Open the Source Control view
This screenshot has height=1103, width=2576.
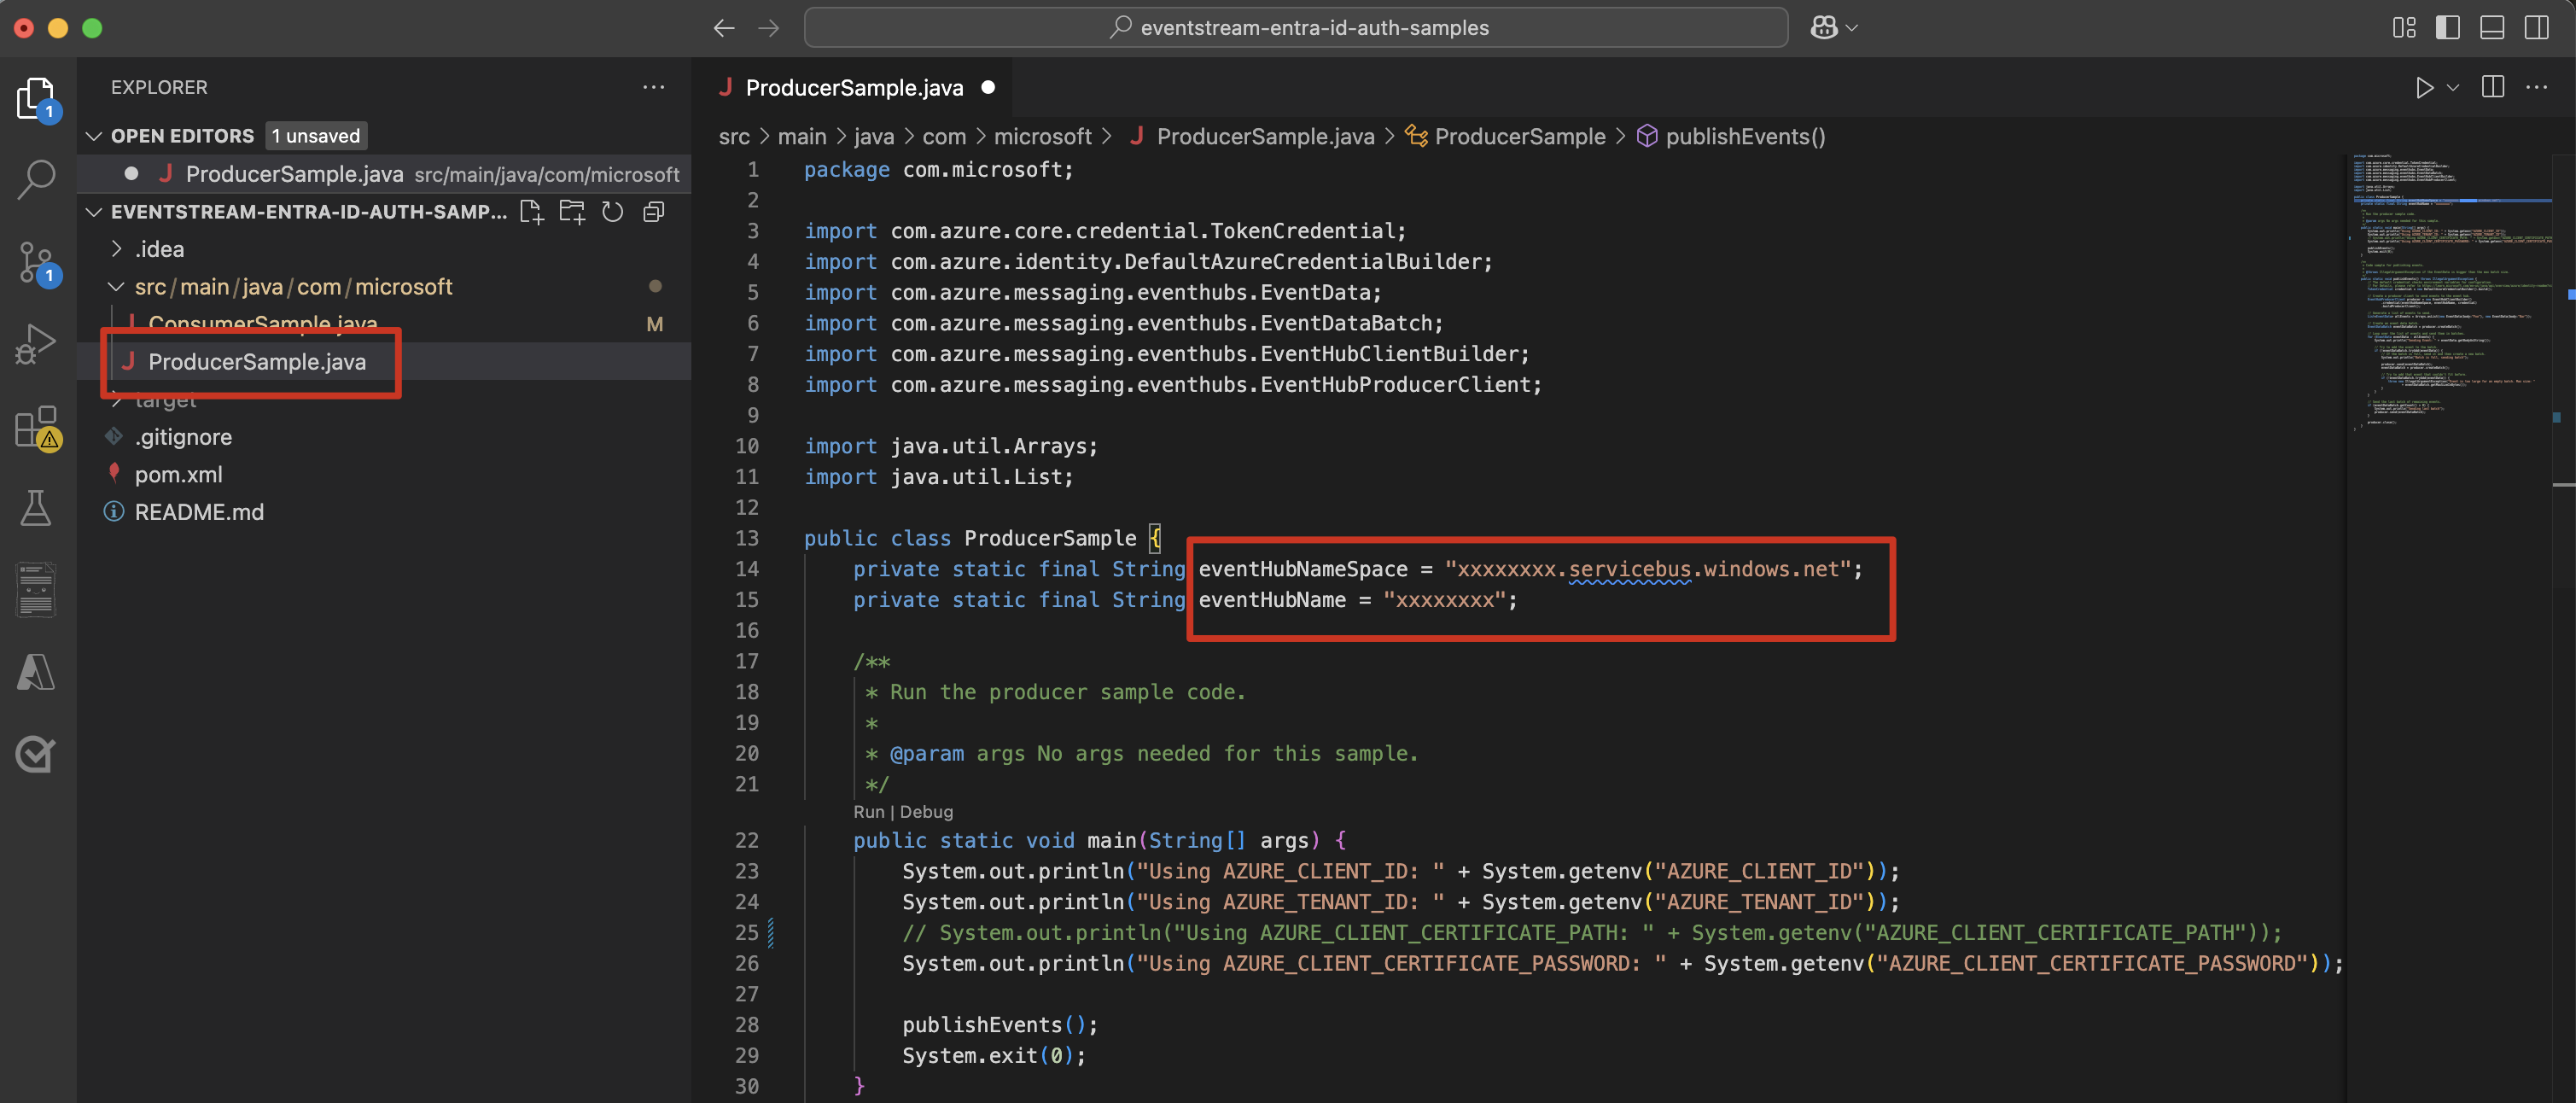[37, 262]
